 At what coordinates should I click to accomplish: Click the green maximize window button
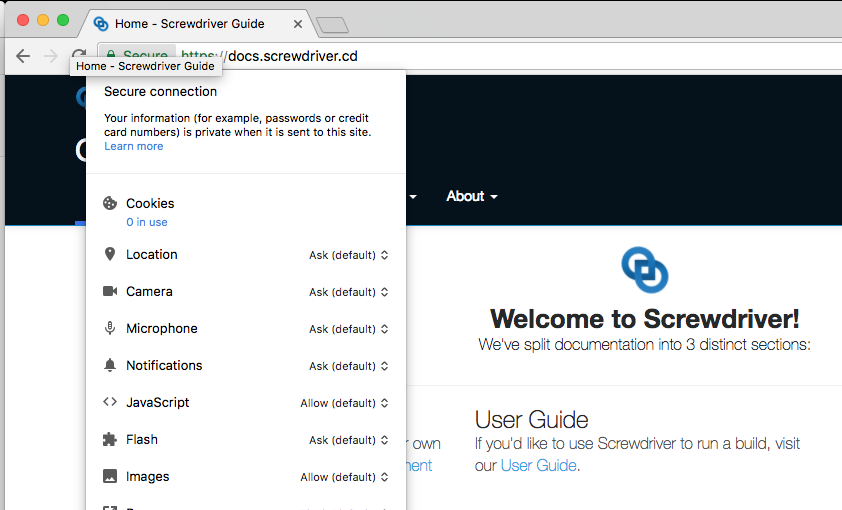click(63, 20)
